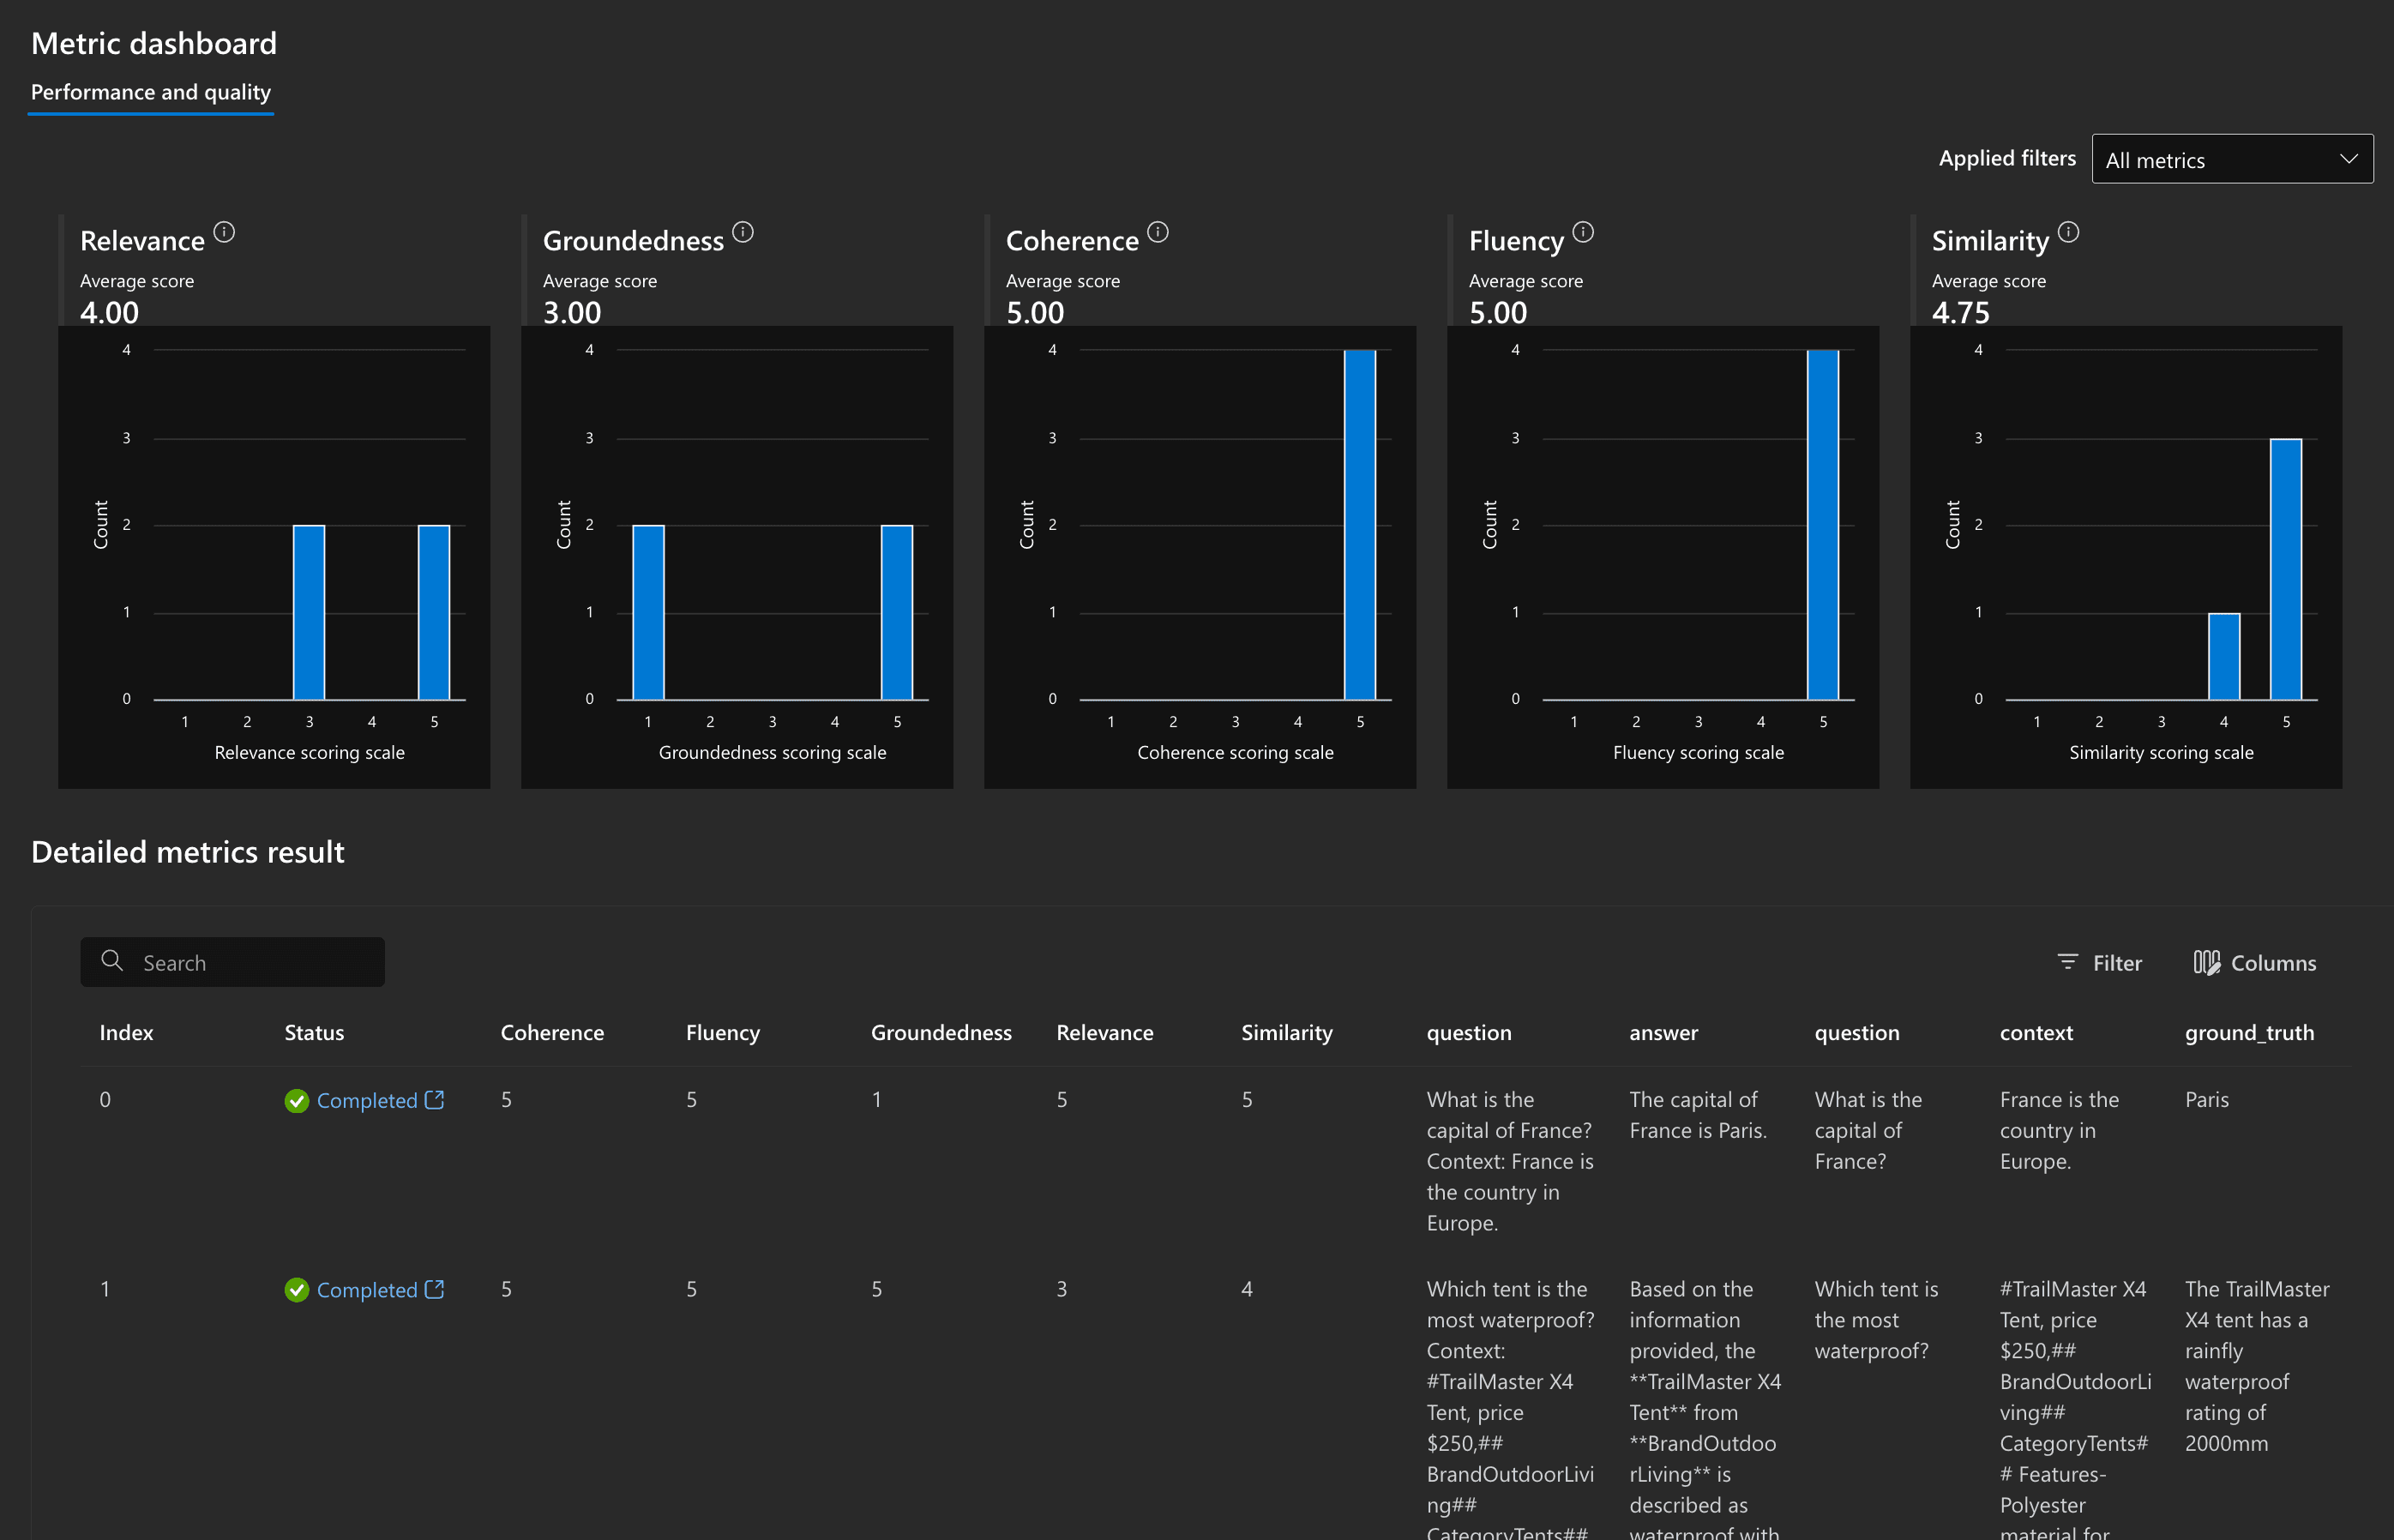The image size is (2394, 1540).
Task: Click Completed link for index 1
Action: pos(366,1291)
